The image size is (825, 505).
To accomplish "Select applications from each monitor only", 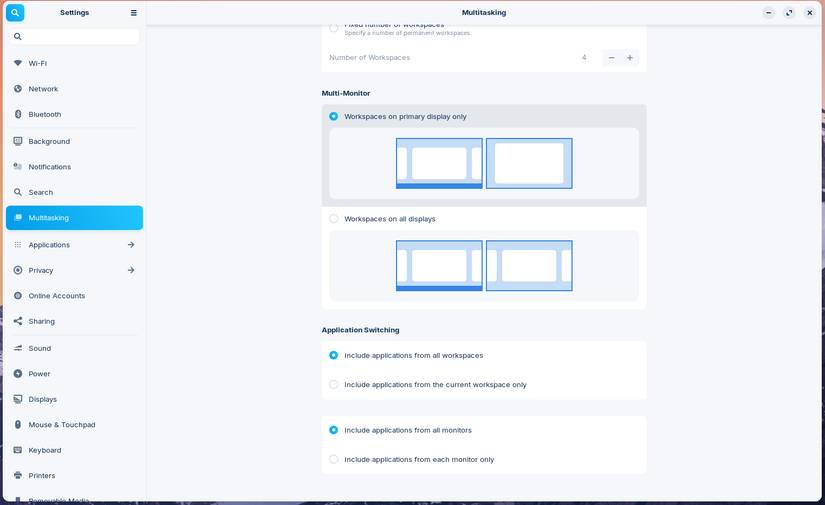I will click(334, 459).
